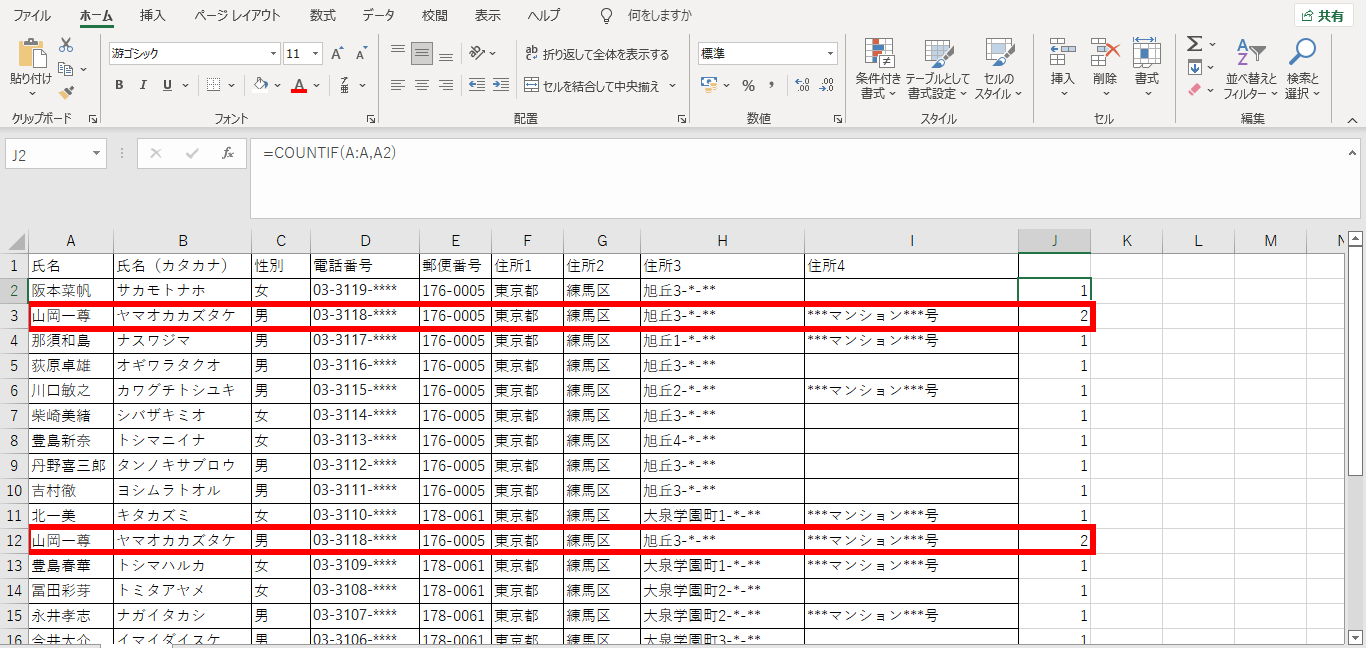Apply bold formatting with the B icon

(x=118, y=85)
